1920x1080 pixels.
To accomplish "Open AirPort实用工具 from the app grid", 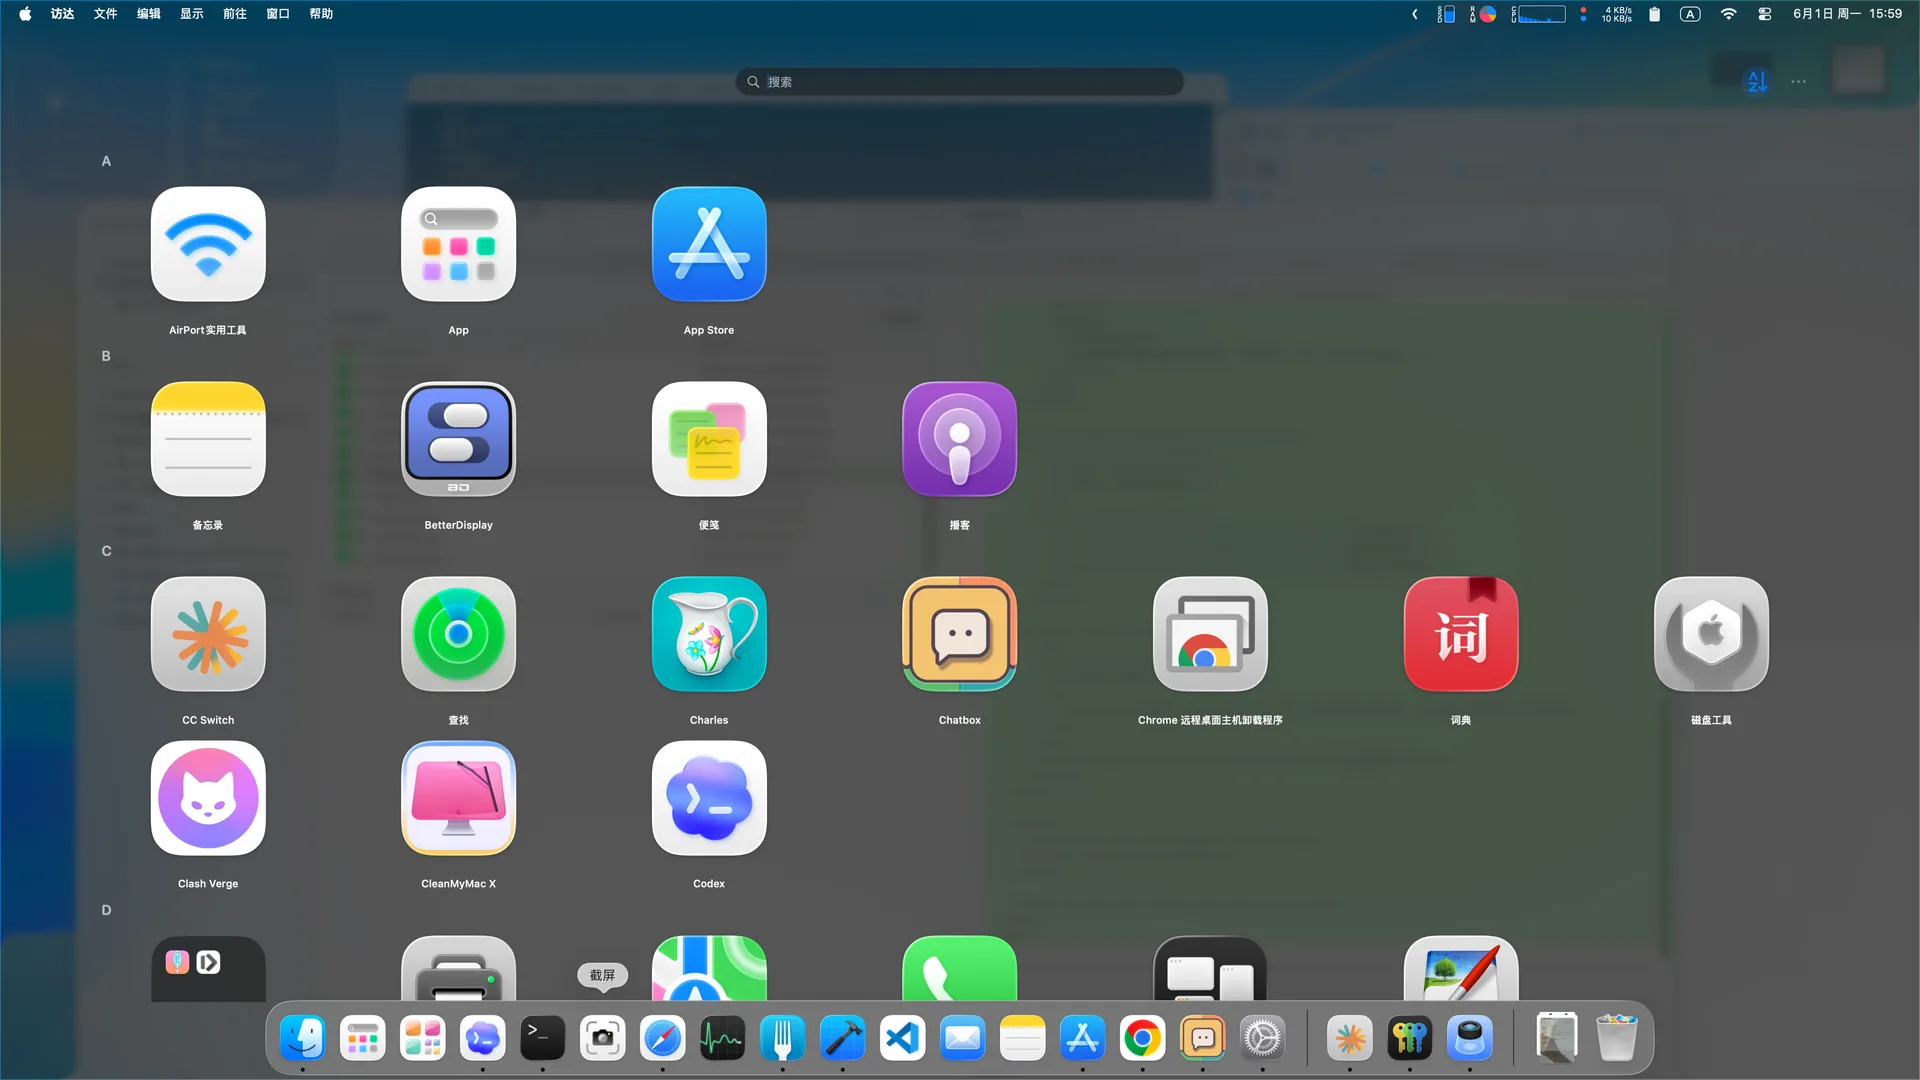I will [x=208, y=244].
